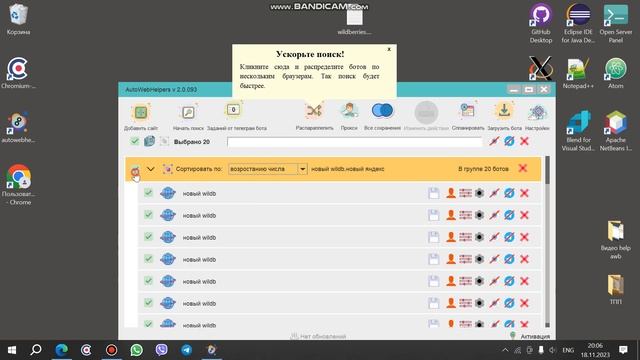Close the Ускорьте поиск tooltip

click(x=389, y=49)
